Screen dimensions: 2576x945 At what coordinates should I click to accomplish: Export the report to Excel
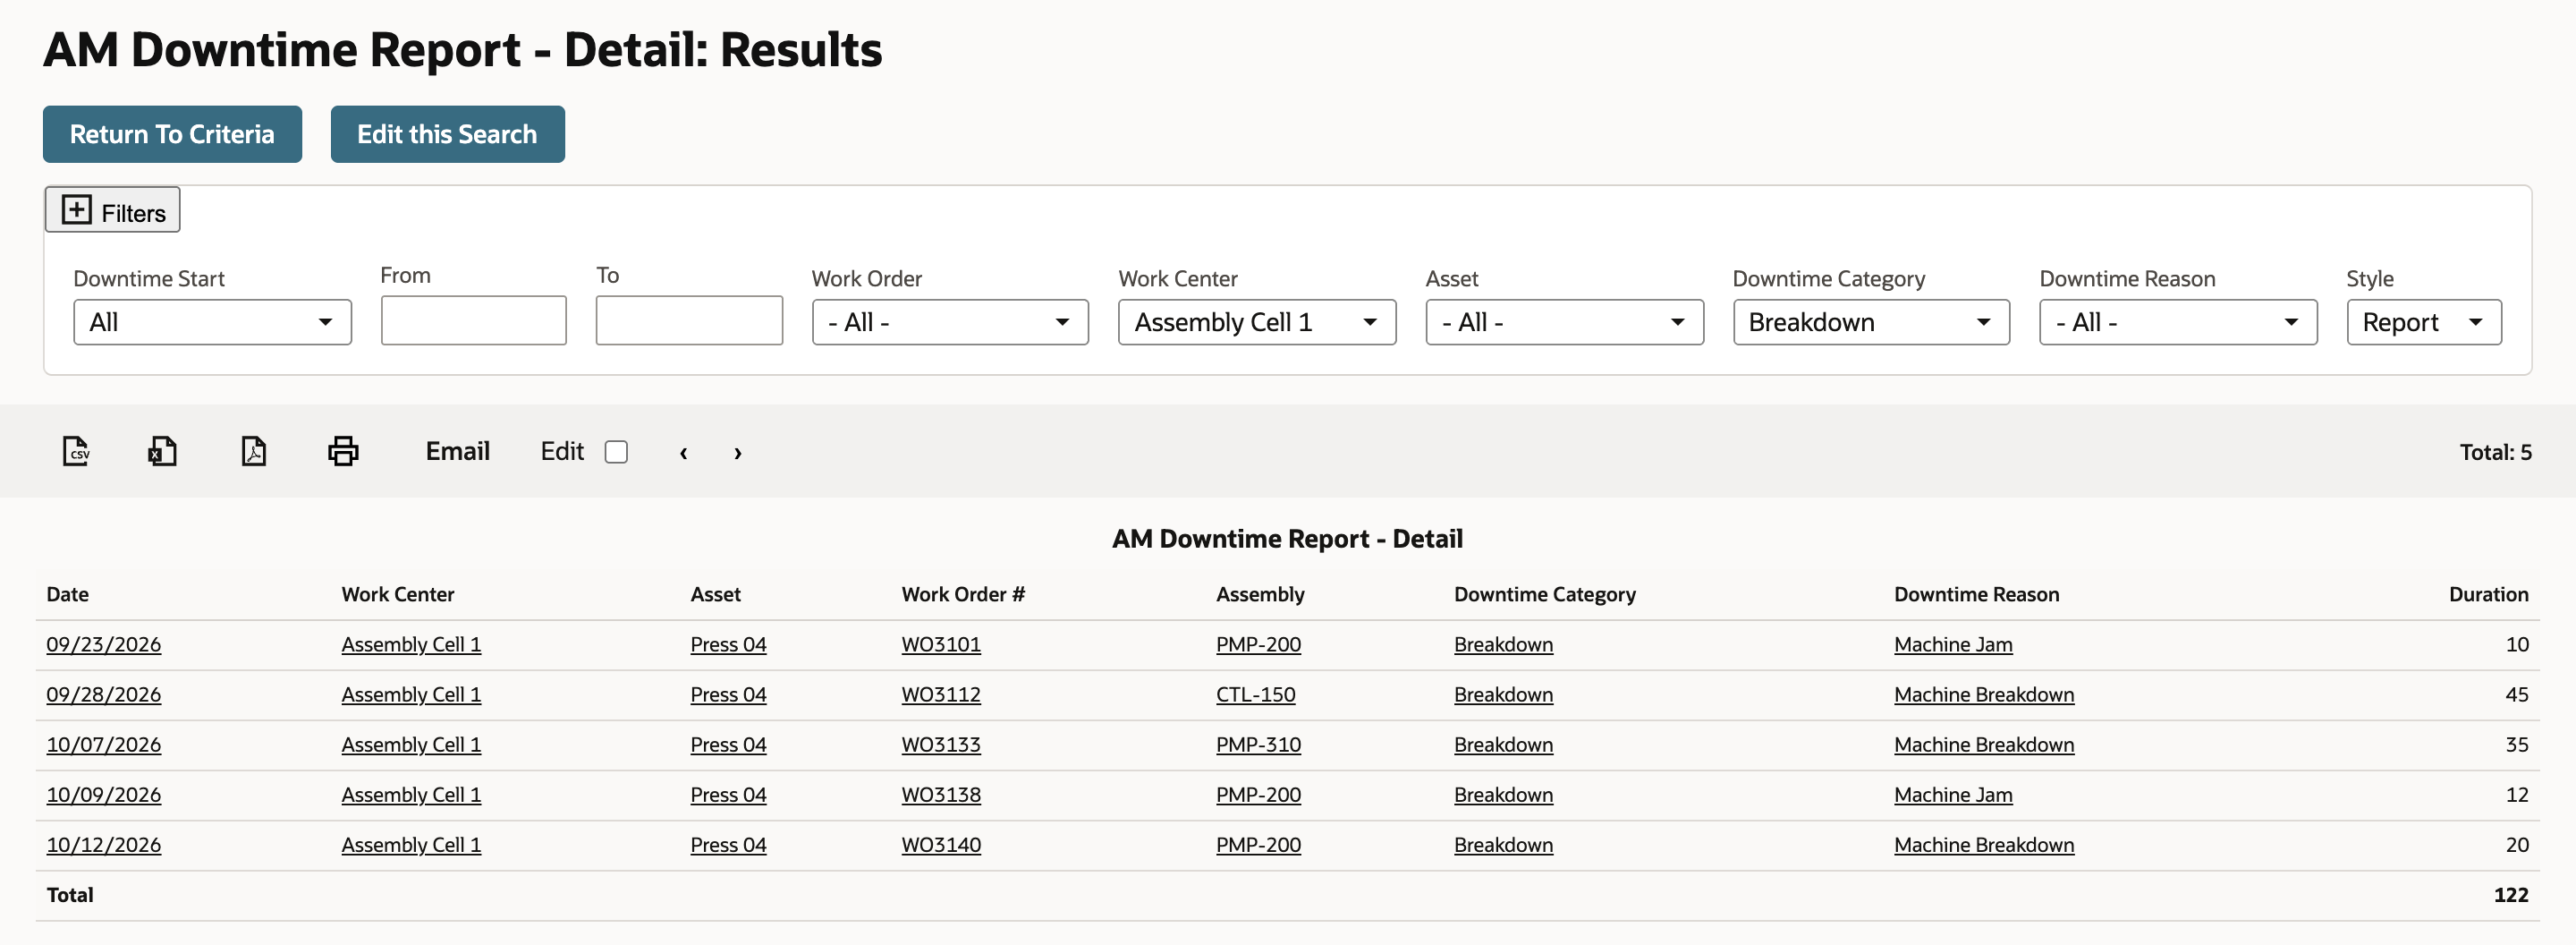[x=163, y=451]
